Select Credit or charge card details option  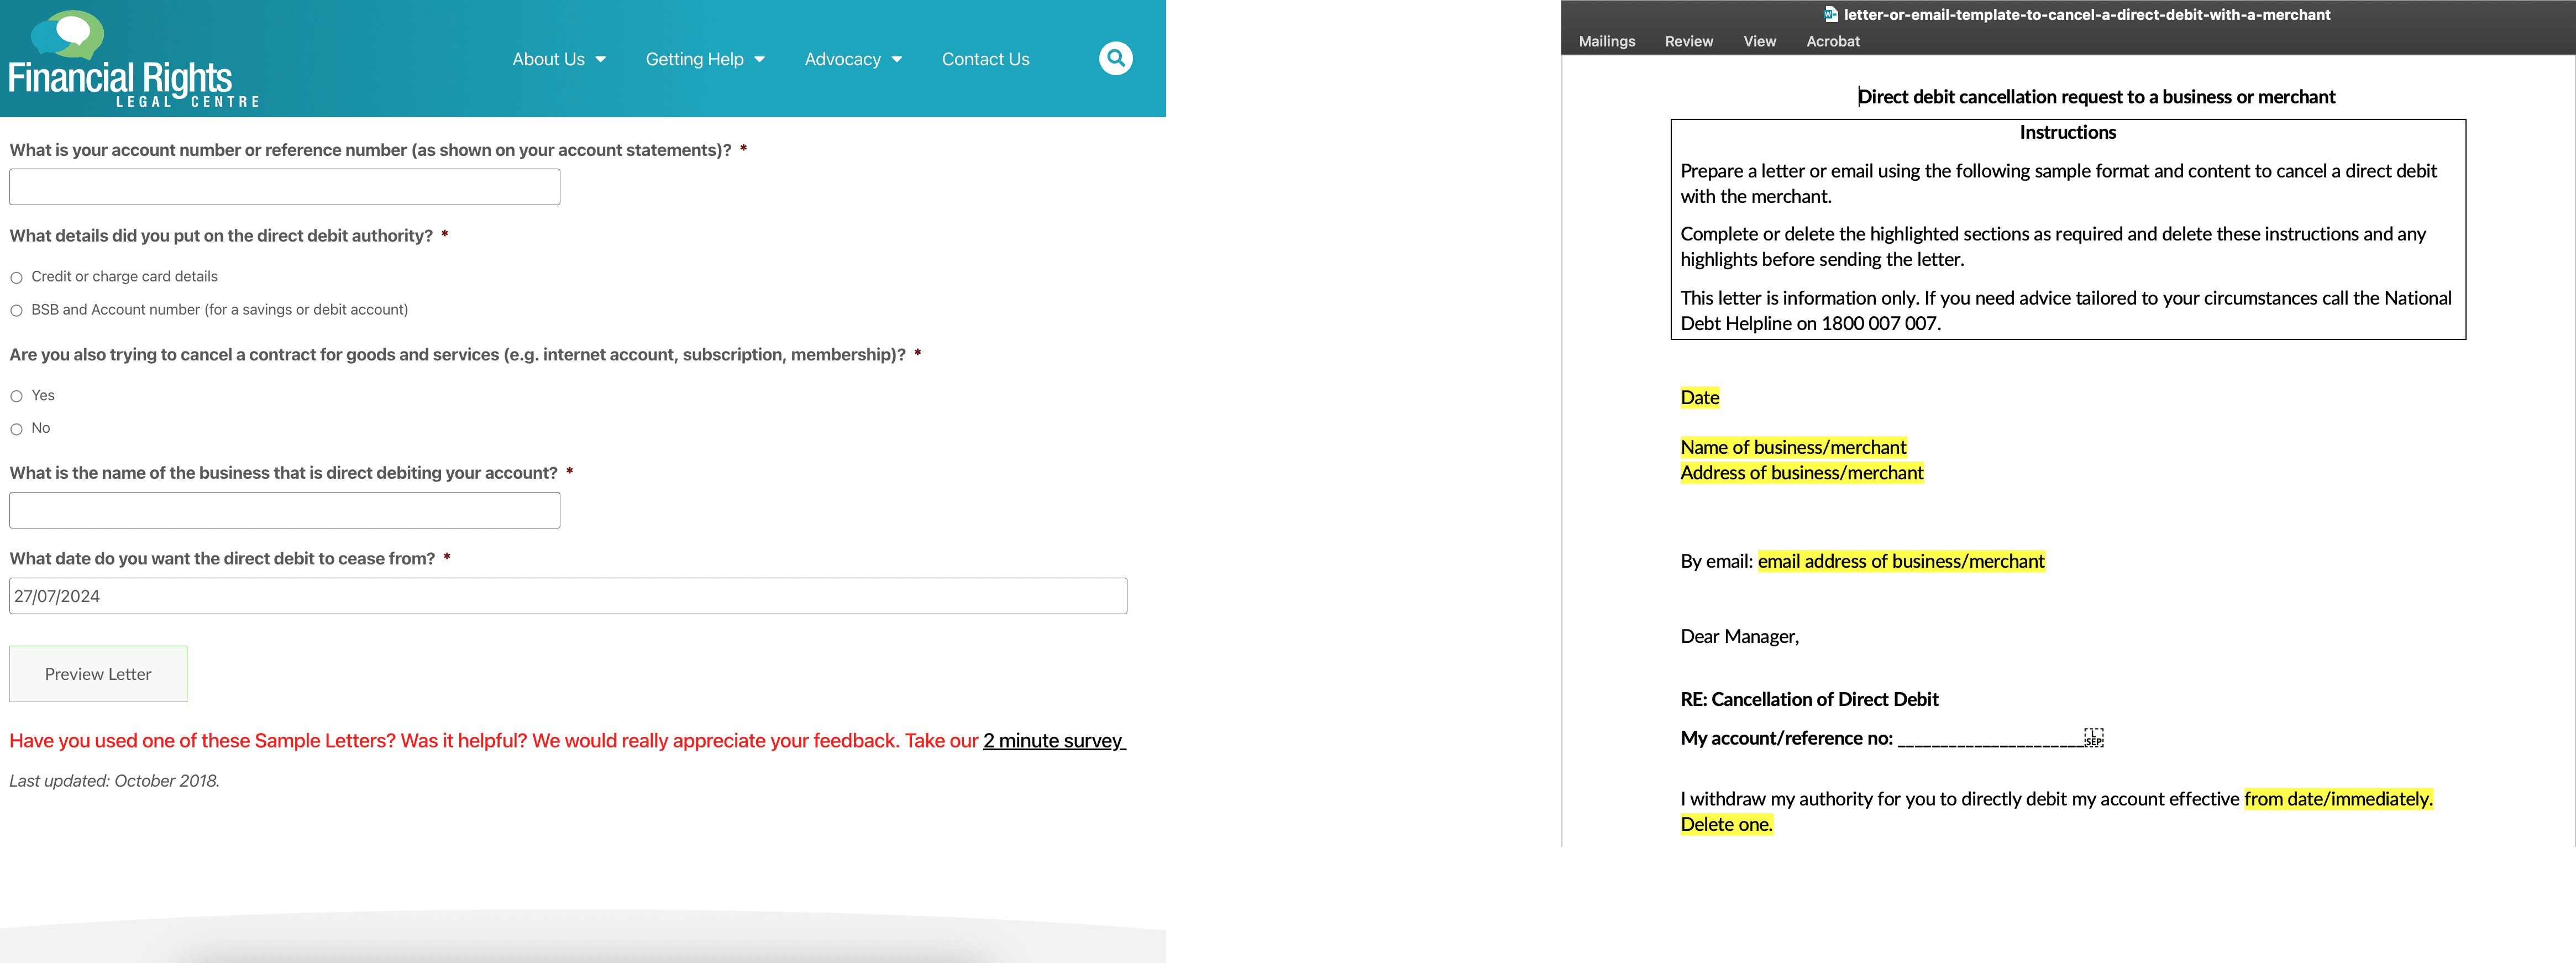pos(17,278)
